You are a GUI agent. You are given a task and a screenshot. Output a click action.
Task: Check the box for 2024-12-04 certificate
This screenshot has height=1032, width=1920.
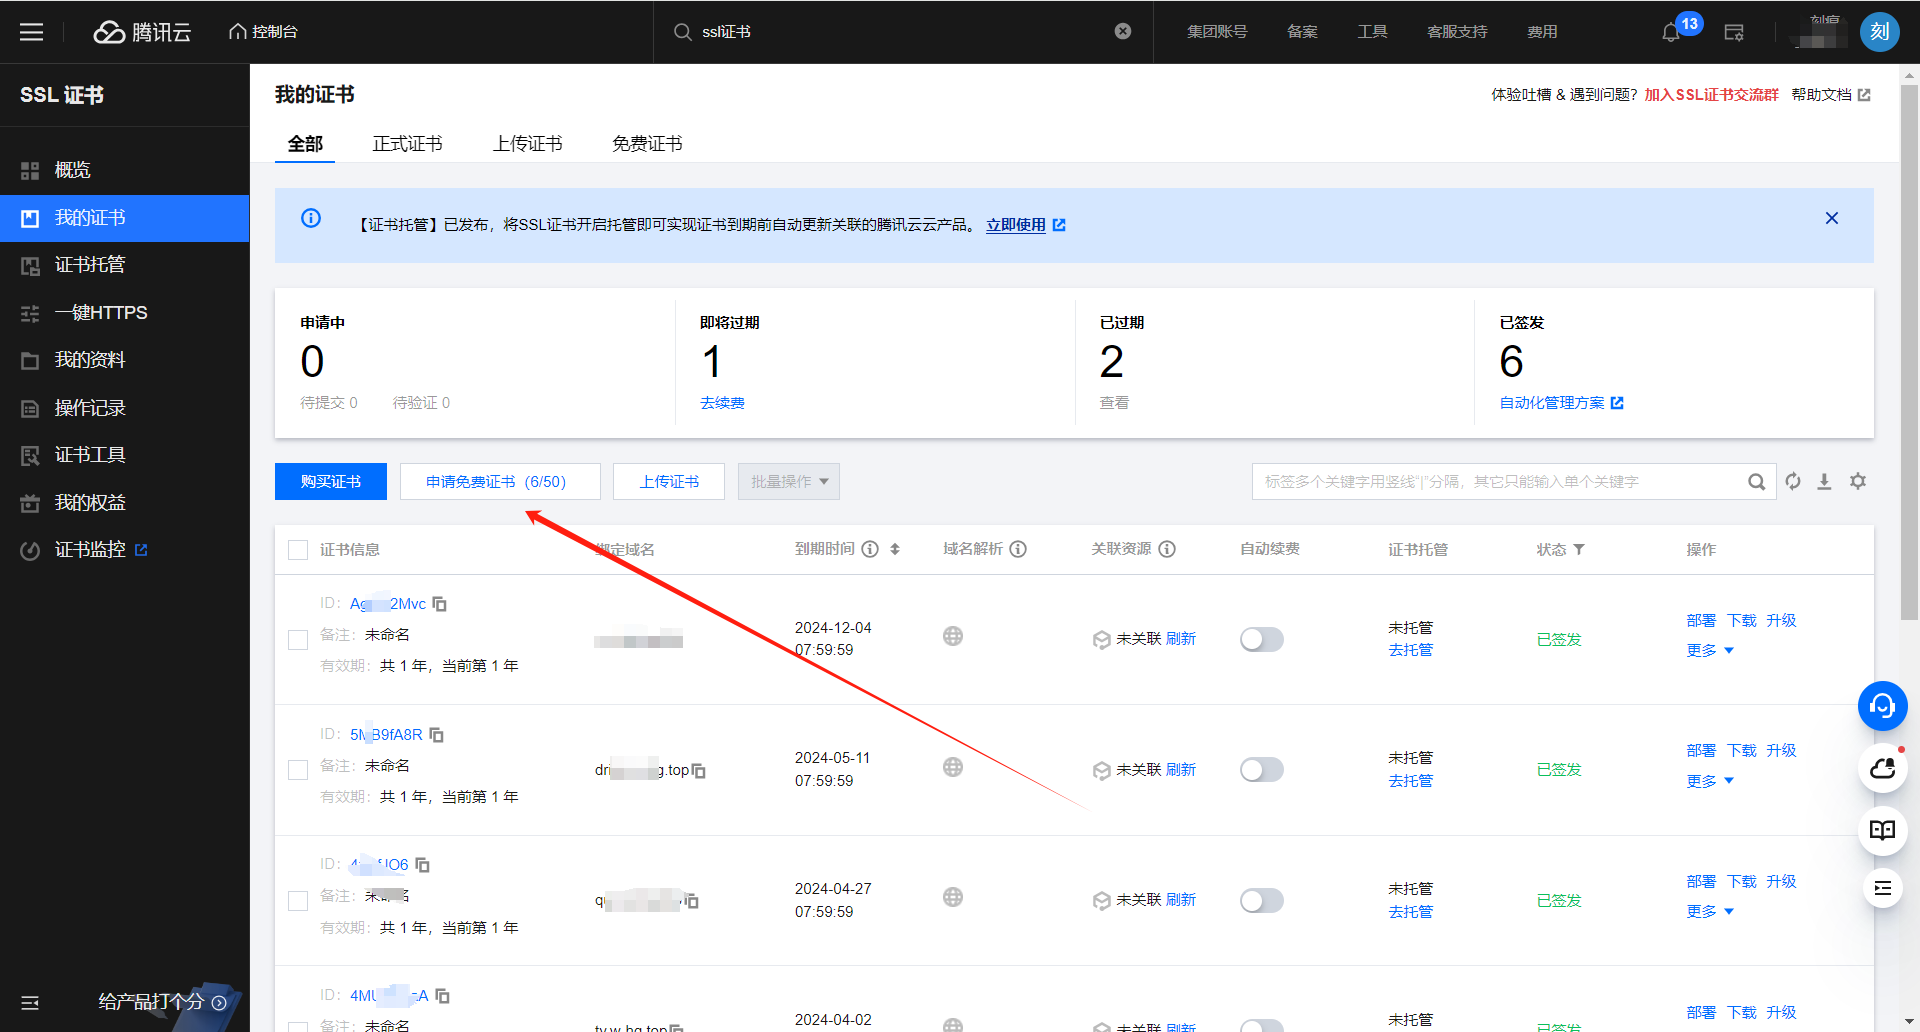tap(298, 640)
